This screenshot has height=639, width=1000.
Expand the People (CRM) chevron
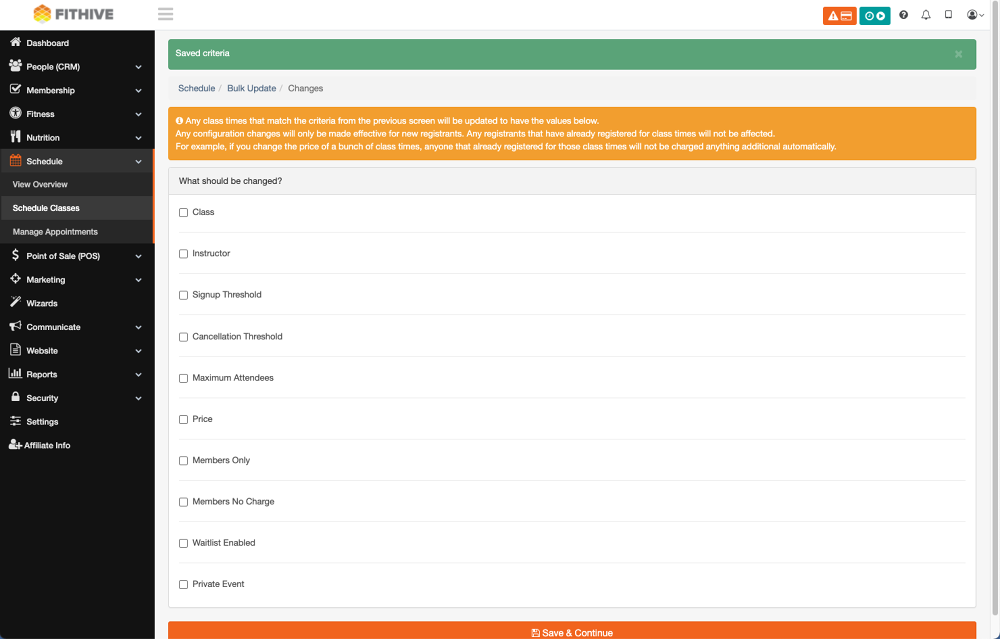pyautogui.click(x=138, y=67)
